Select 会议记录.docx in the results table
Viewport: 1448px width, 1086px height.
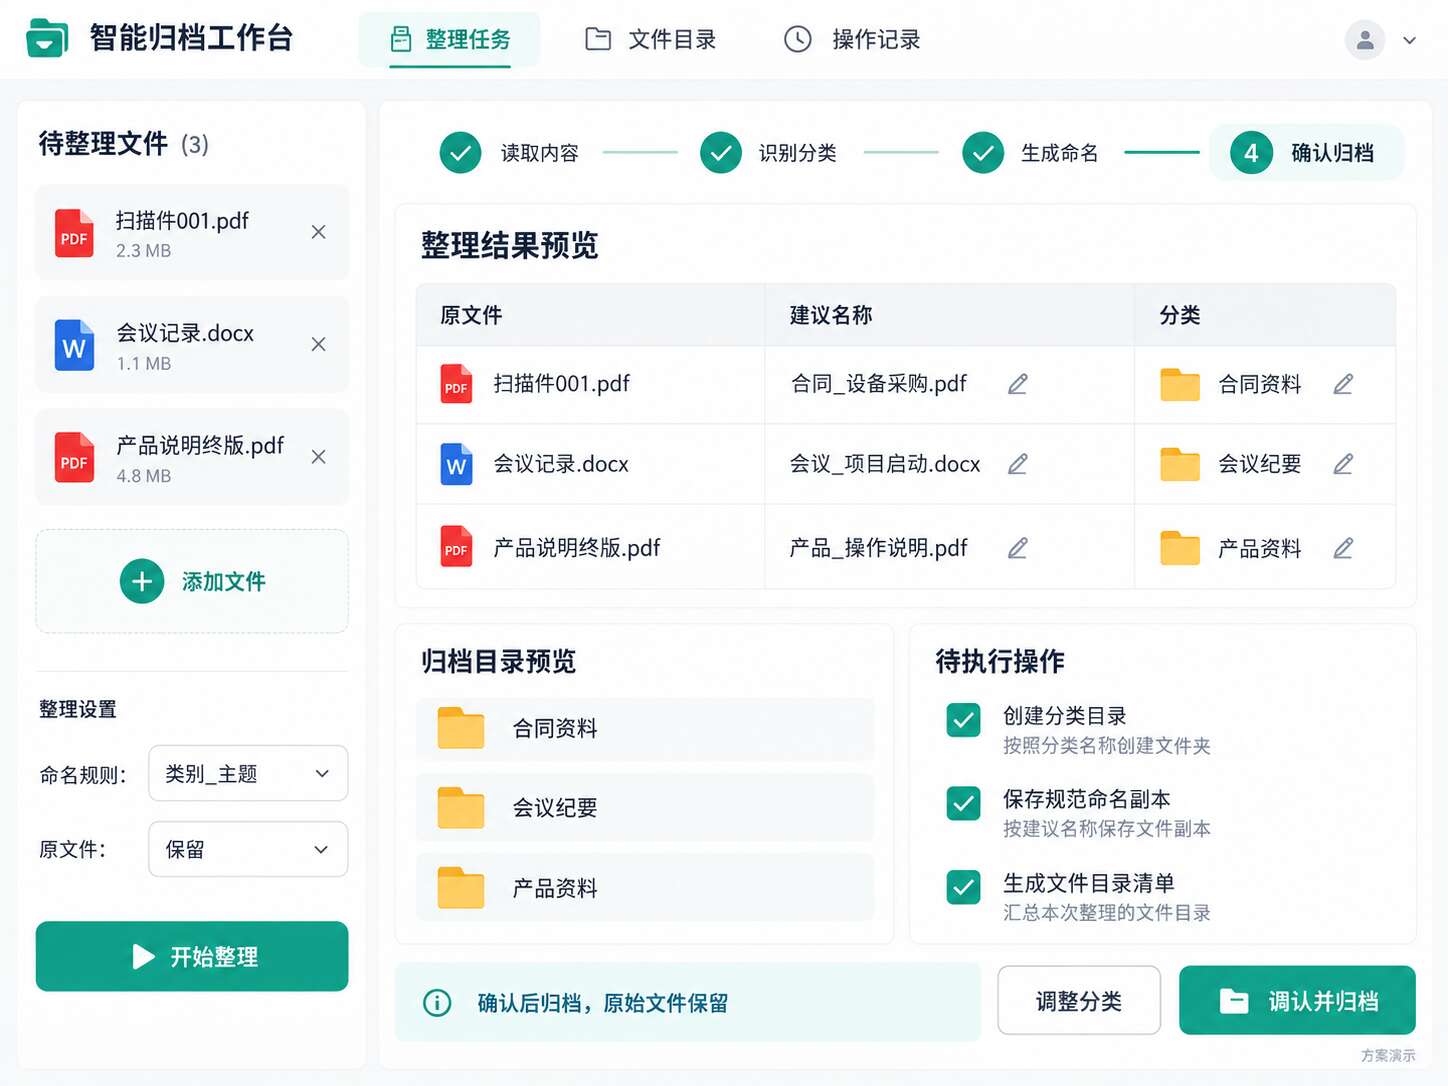point(561,464)
